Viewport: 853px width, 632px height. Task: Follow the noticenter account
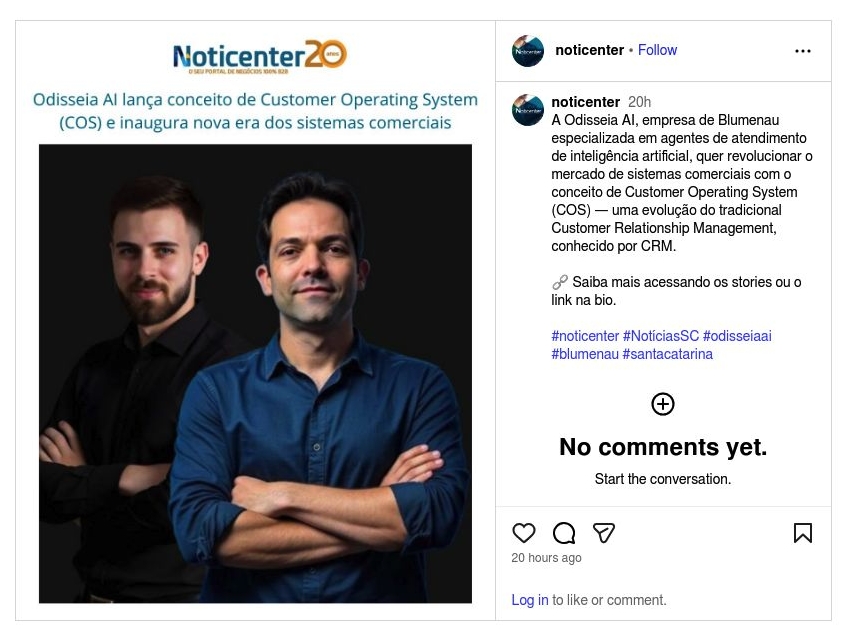(x=657, y=50)
